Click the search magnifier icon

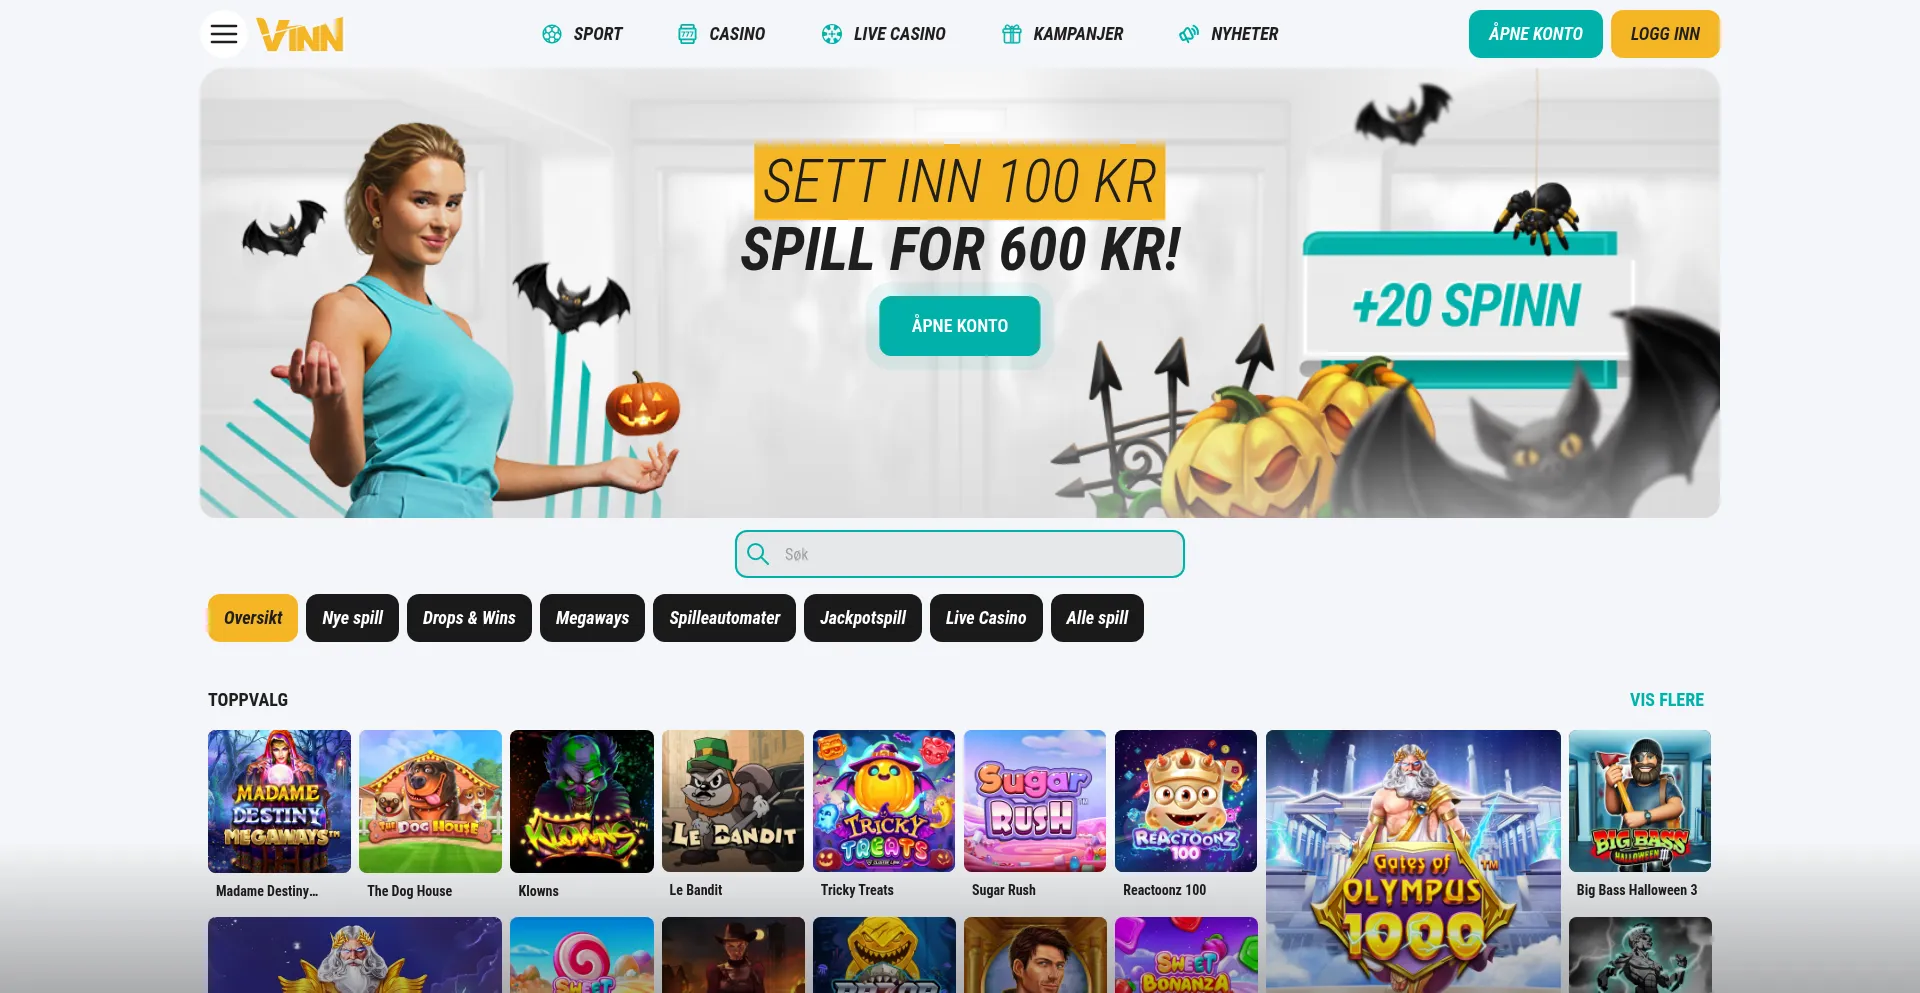point(758,554)
